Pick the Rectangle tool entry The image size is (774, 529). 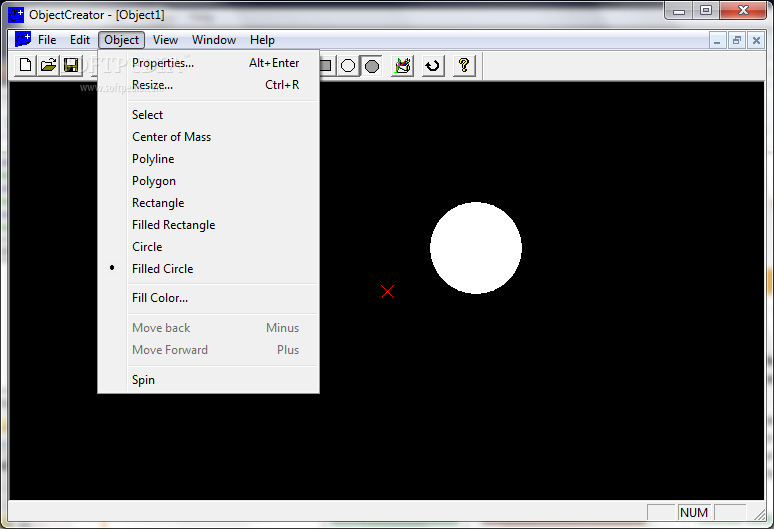click(x=208, y=203)
